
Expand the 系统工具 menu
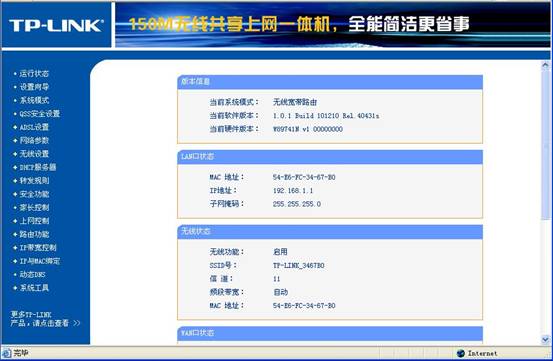point(34,288)
